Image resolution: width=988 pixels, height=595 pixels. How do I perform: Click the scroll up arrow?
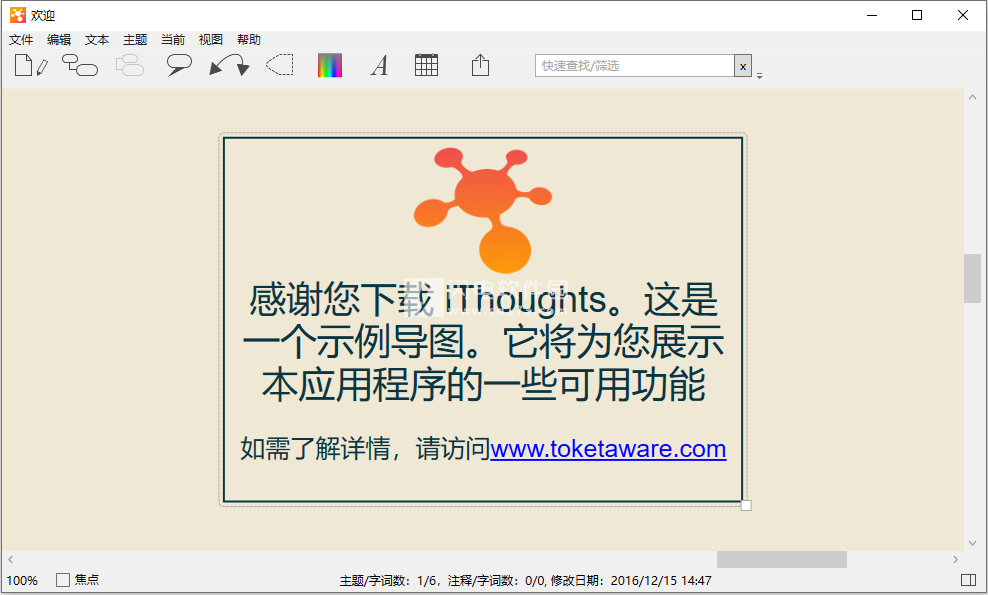(x=972, y=97)
